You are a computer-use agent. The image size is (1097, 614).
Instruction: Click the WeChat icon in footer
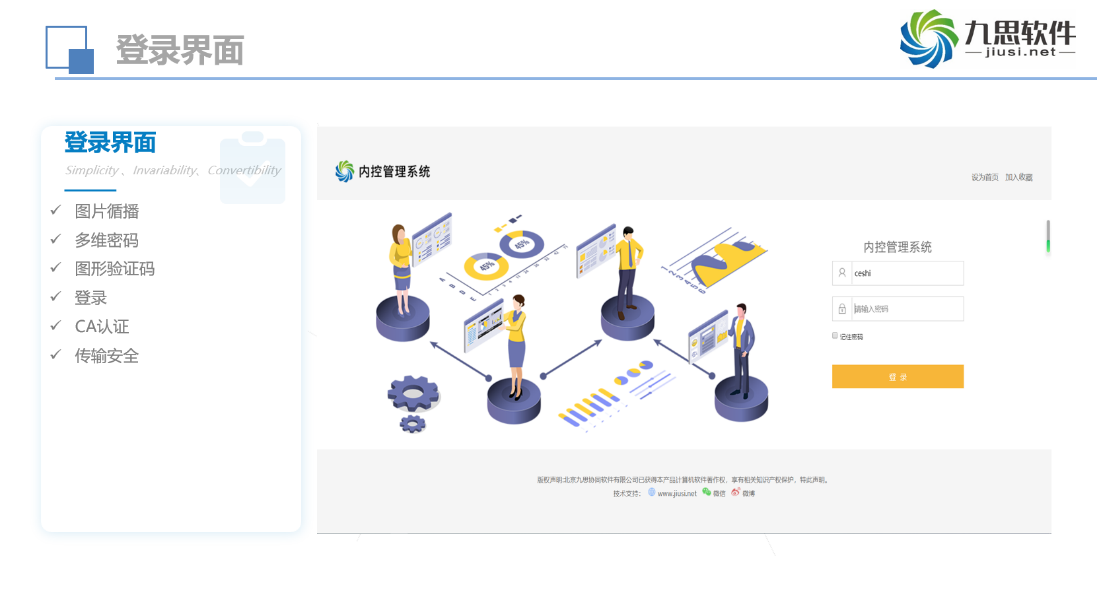[x=707, y=492]
